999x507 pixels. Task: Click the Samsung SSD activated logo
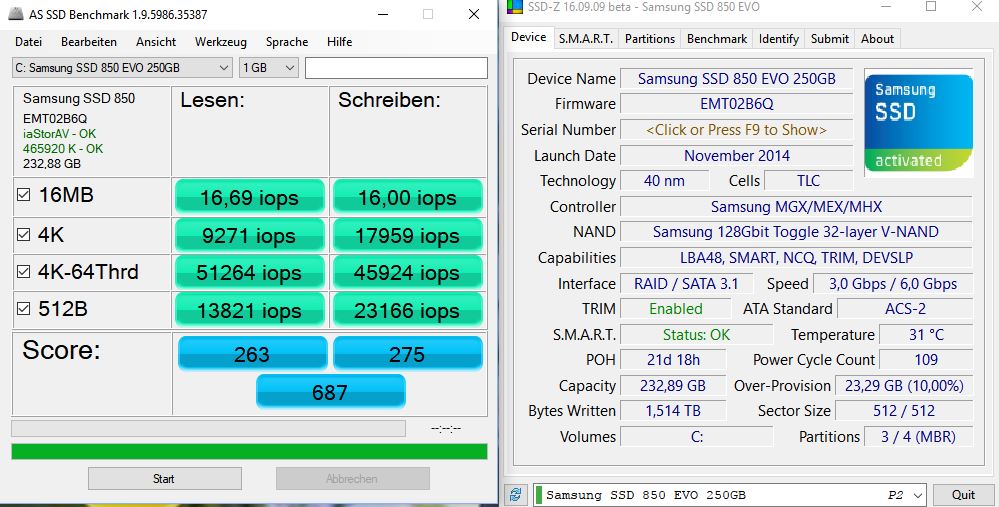click(918, 123)
